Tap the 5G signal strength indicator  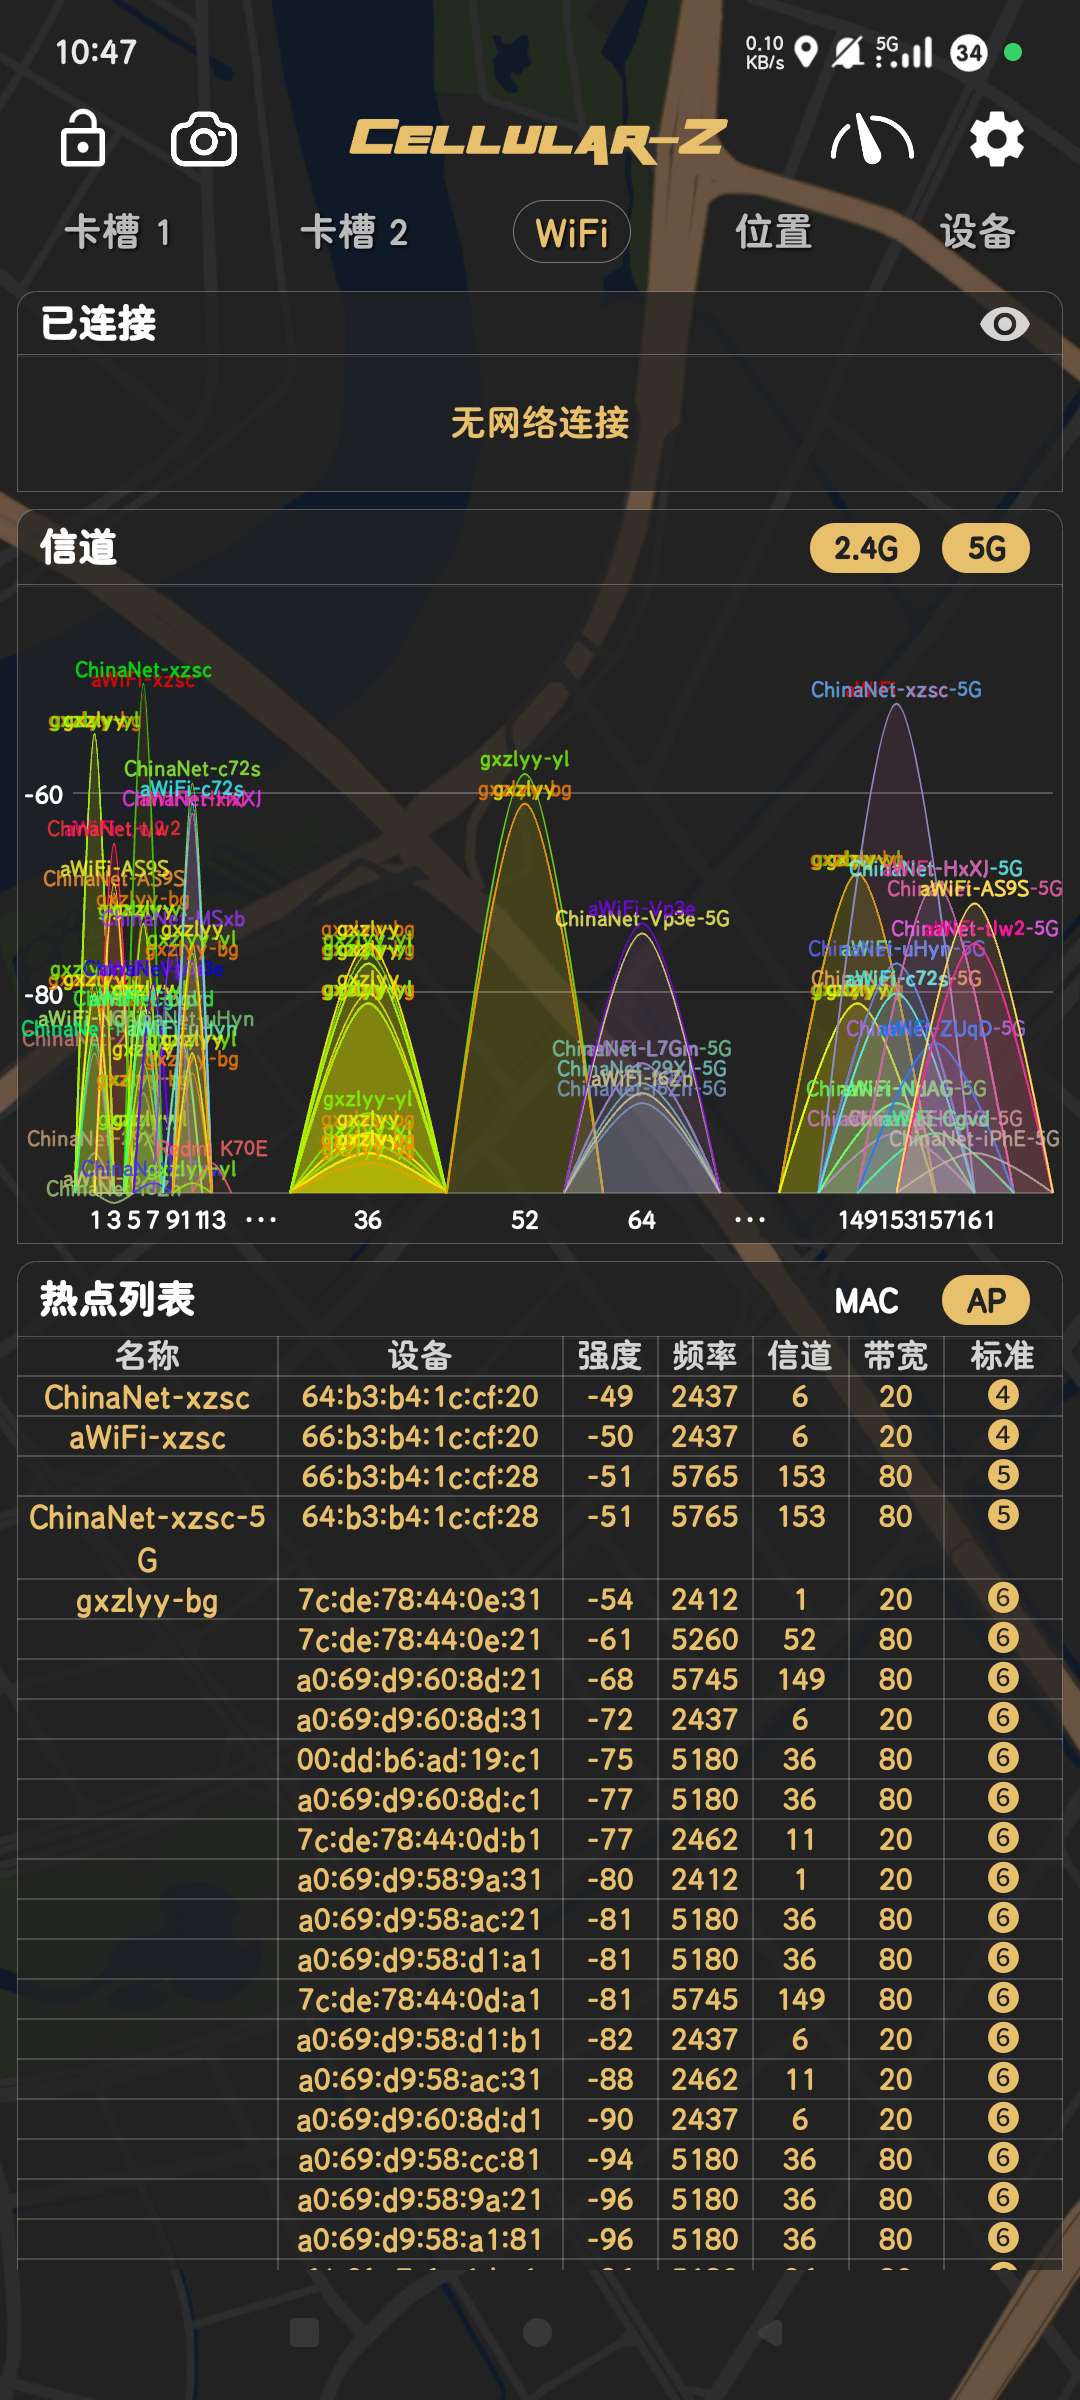coord(904,52)
